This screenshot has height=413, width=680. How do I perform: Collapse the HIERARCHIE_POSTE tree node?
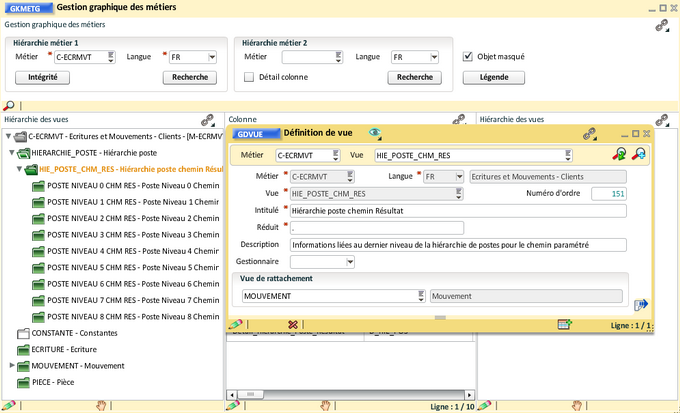point(12,153)
